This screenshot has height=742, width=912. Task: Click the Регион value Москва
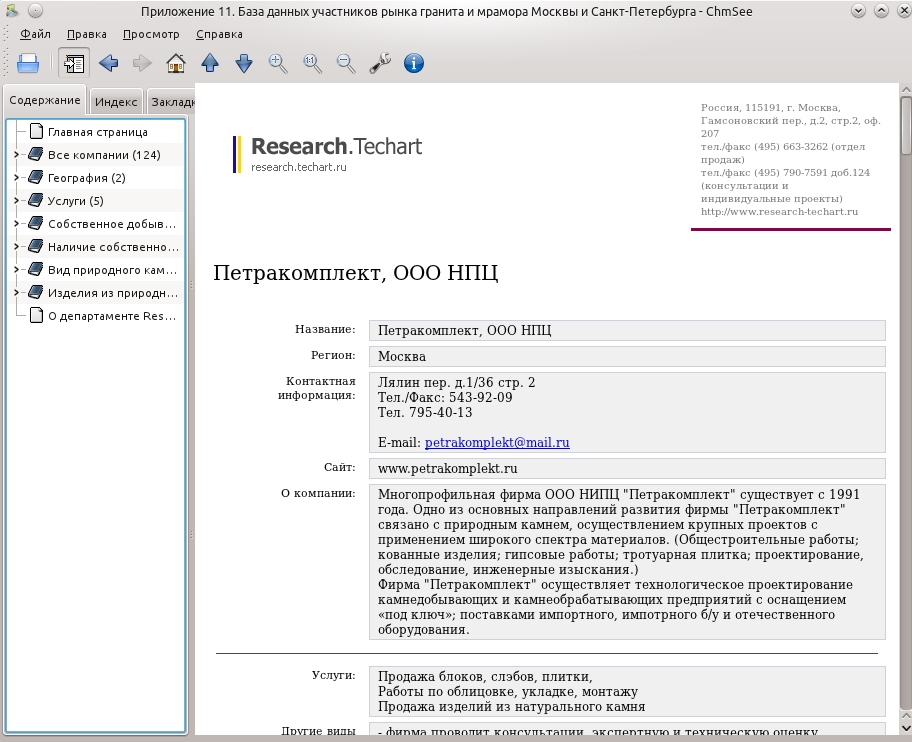coord(401,356)
